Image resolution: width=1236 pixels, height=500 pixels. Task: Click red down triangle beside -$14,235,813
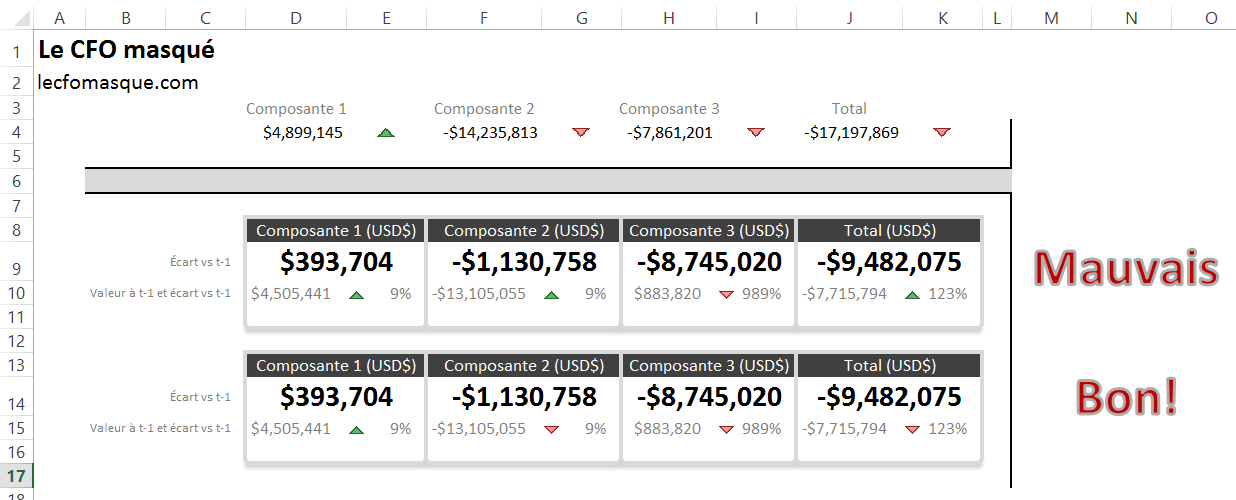click(581, 133)
